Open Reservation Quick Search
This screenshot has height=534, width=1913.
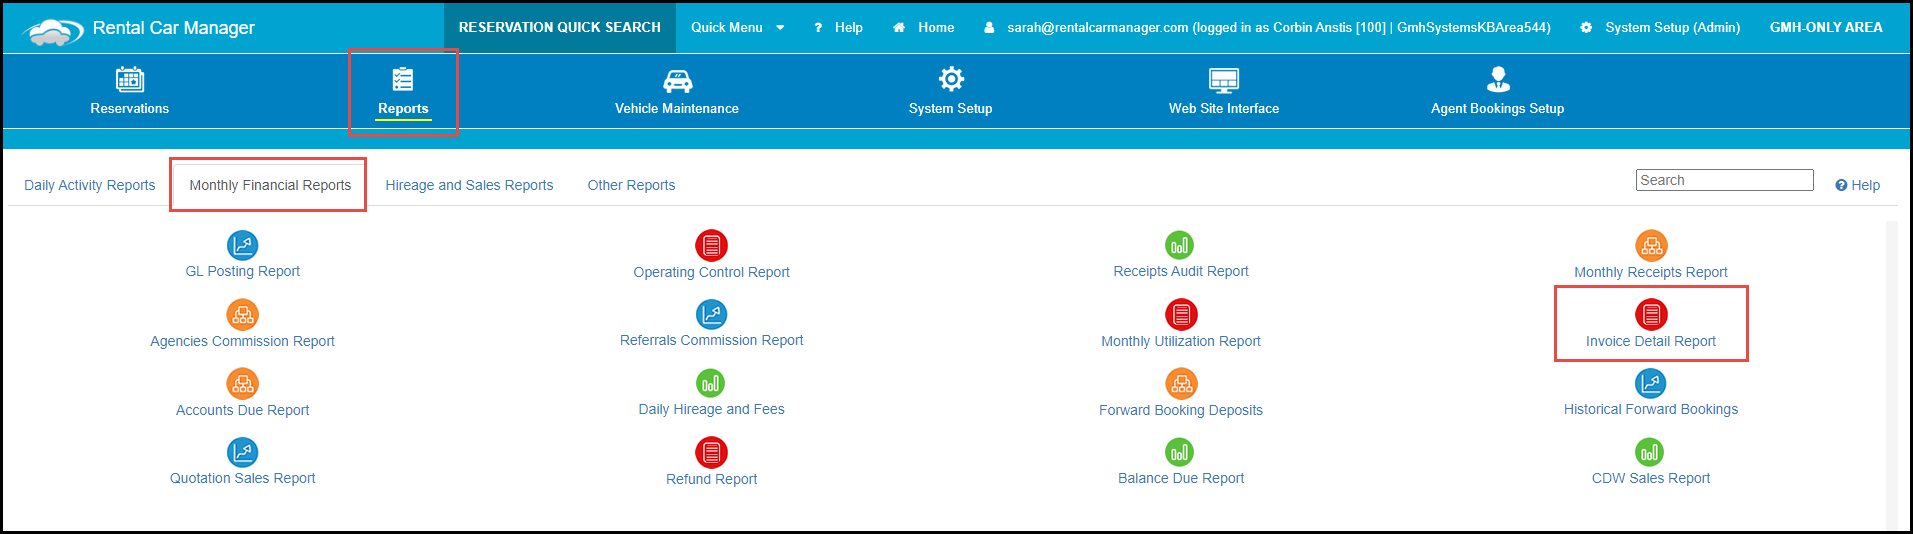click(x=560, y=27)
